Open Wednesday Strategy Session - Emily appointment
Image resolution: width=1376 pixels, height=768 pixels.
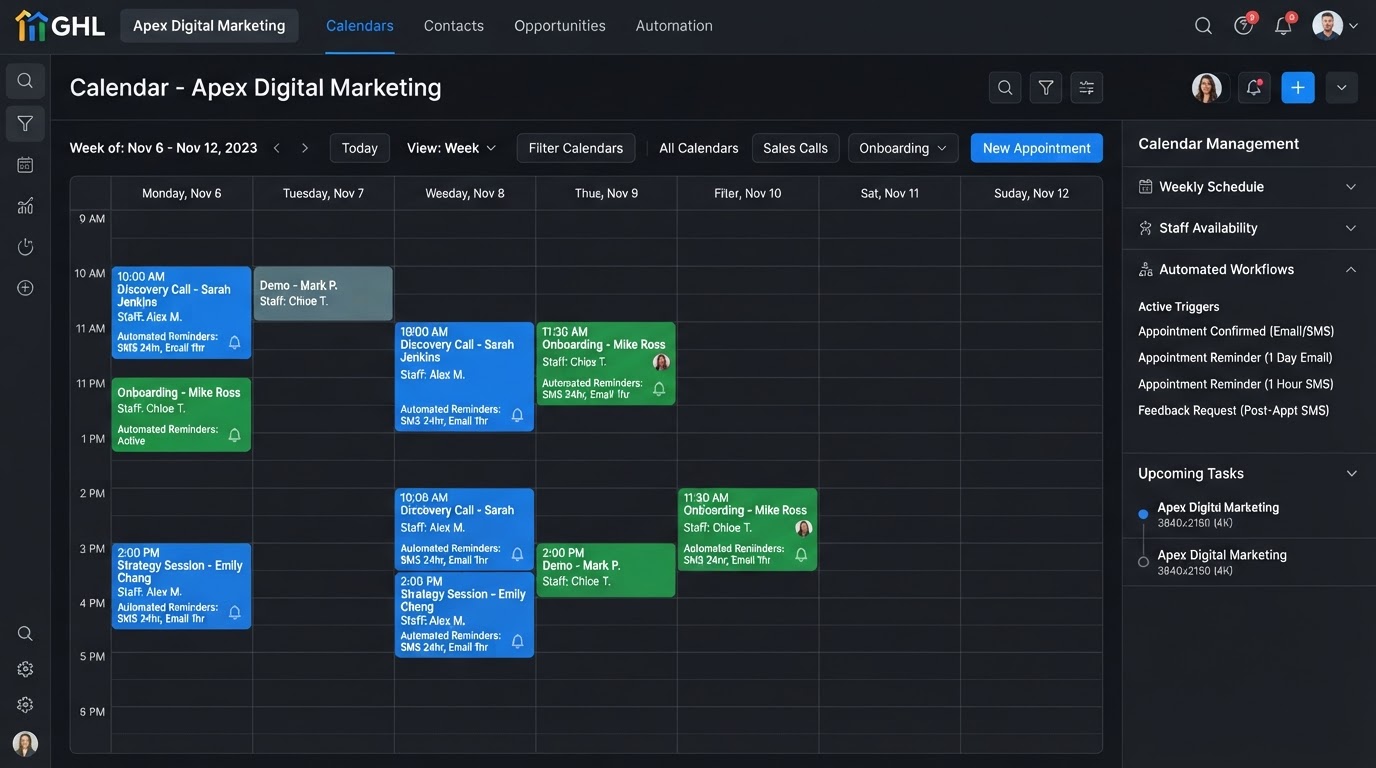[x=464, y=614]
